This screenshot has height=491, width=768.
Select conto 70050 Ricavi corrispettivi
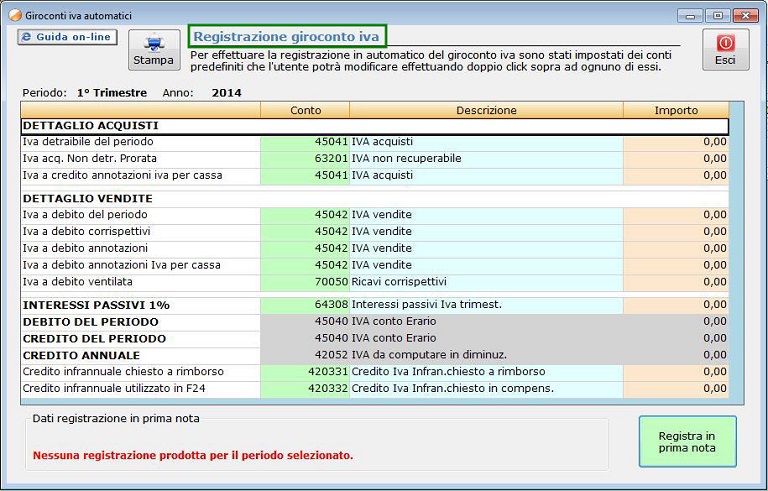305,282
